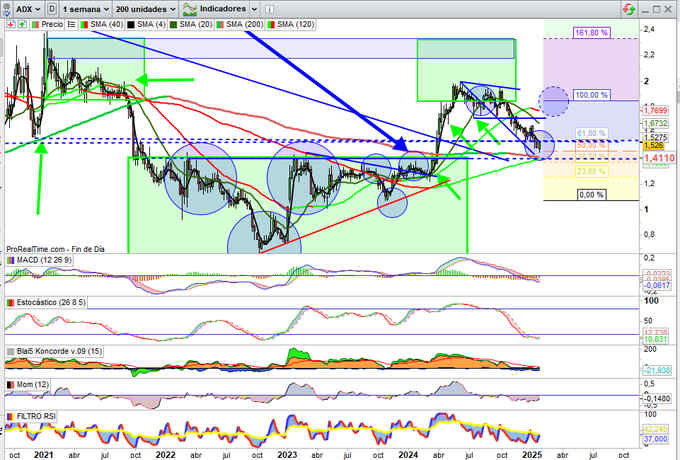This screenshot has width=680, height=460.
Task: Click the Estocástico indicator icon
Action: [11, 303]
